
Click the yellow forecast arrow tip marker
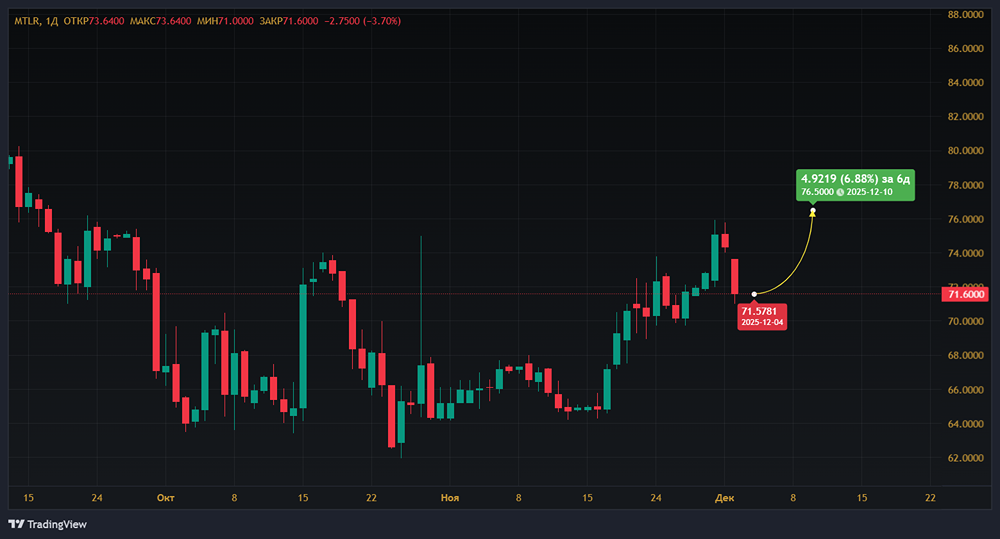click(812, 211)
